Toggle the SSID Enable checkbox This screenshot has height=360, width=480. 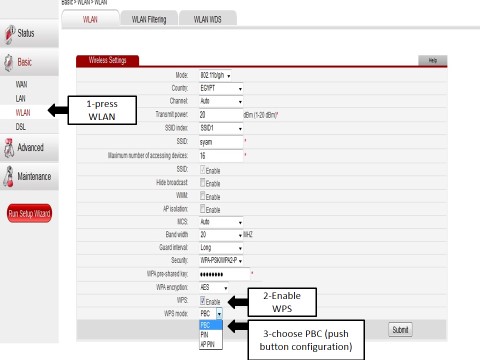(203, 169)
